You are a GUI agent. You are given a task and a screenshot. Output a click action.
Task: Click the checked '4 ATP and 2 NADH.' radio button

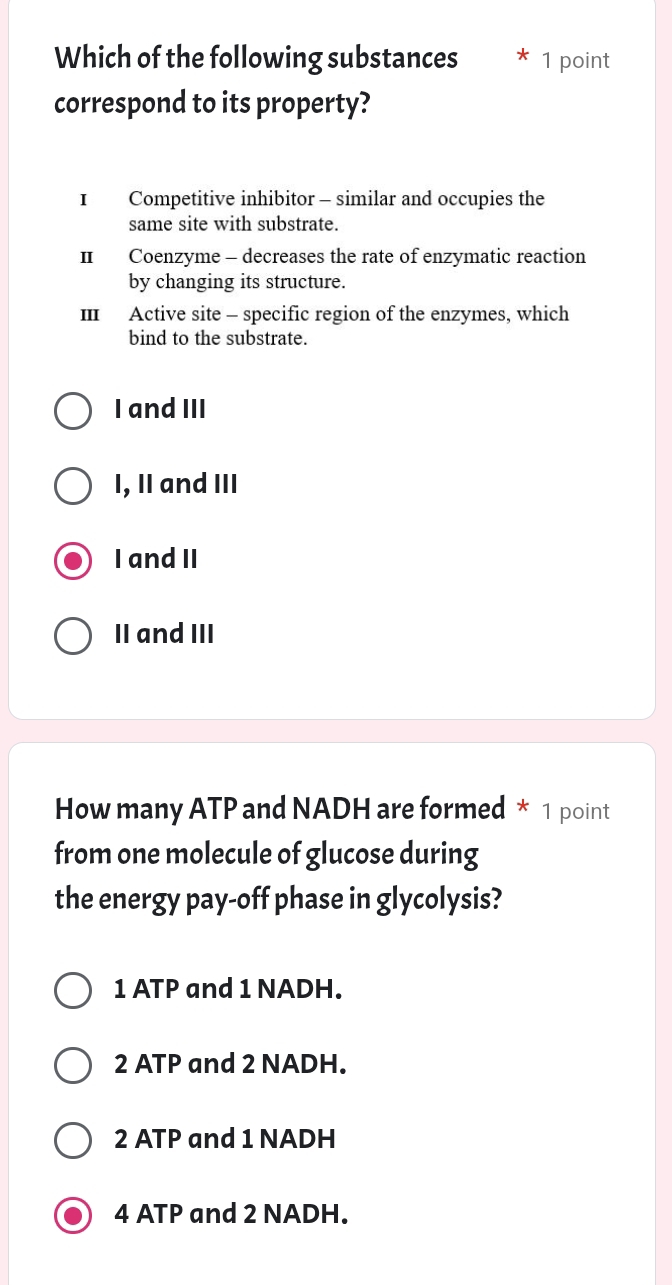[x=72, y=1215]
